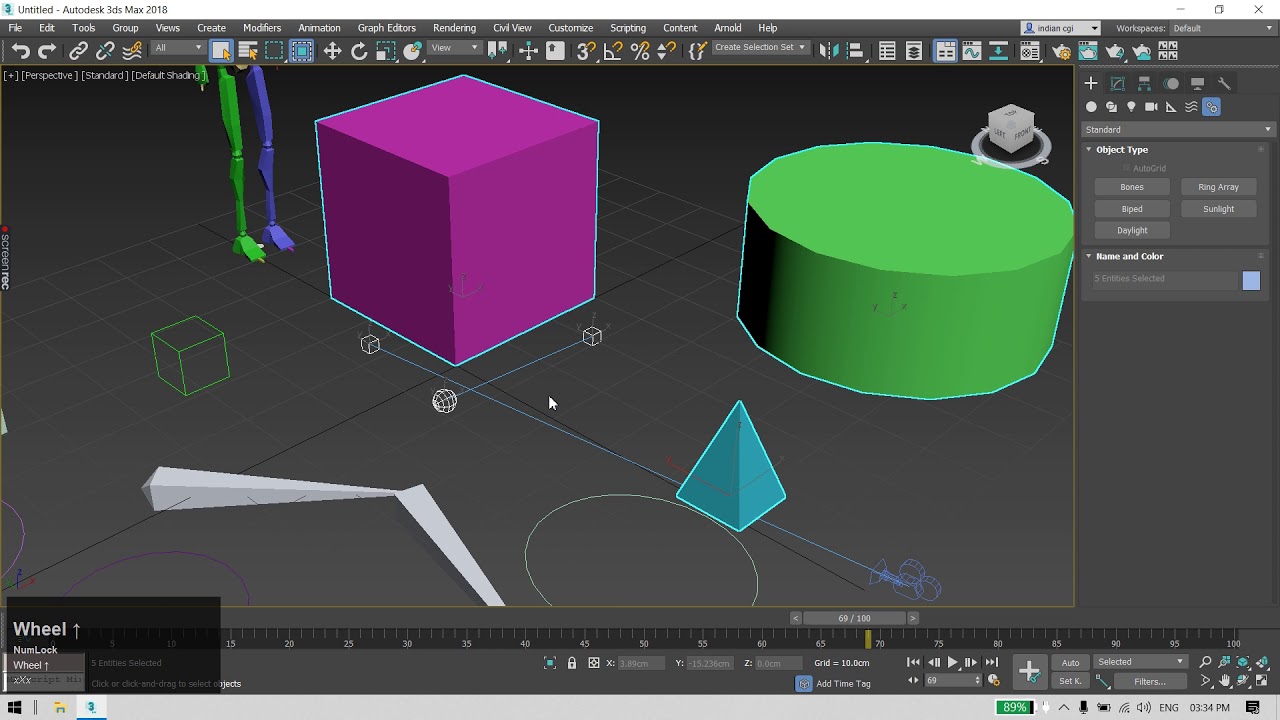Toggle the Ribbon display icon
Viewport: 1280px width, 720px height.
[x=944, y=51]
